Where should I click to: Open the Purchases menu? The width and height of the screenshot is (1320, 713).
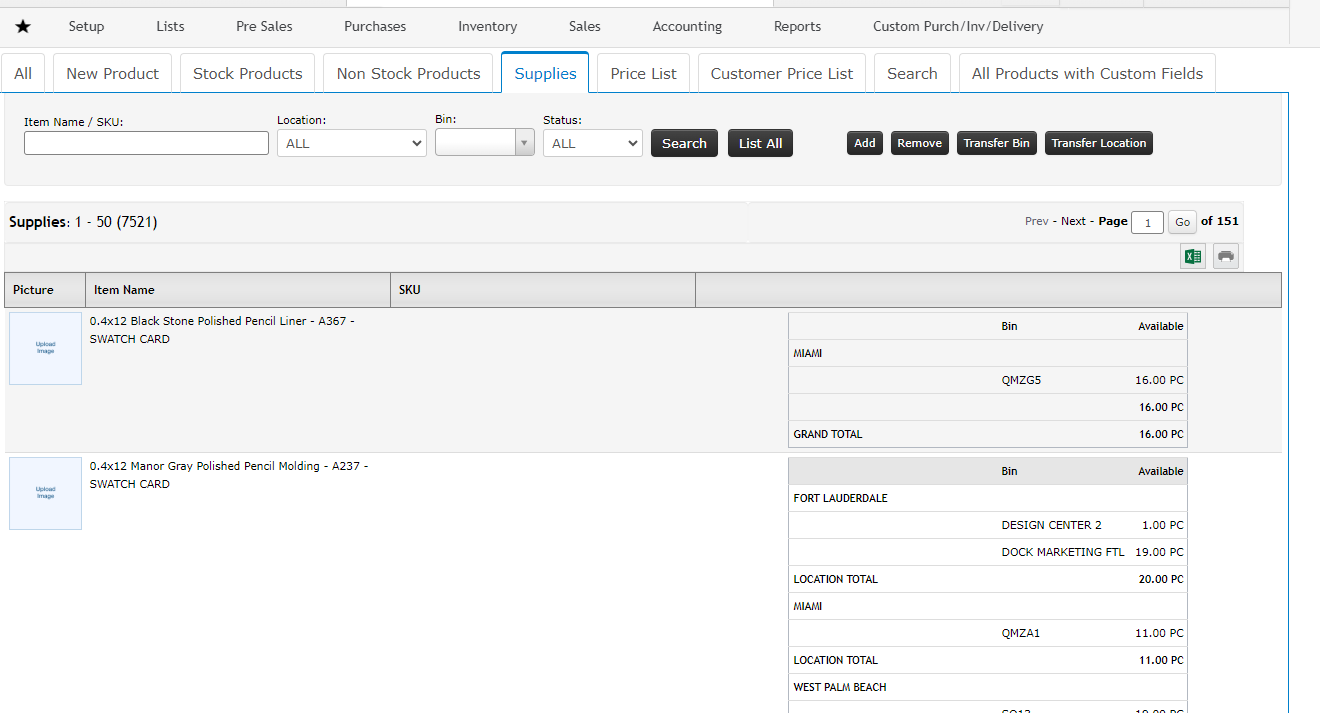[x=375, y=26]
